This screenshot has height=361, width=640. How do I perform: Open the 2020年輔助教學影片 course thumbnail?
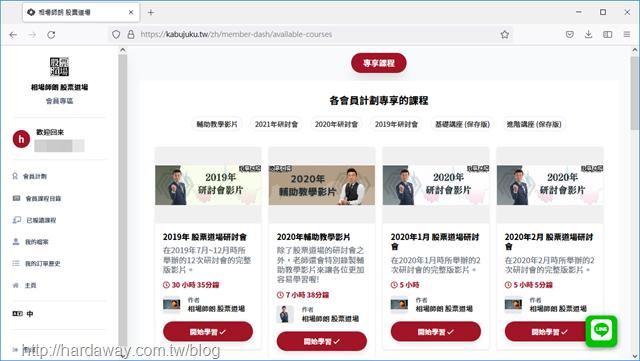tap(322, 185)
